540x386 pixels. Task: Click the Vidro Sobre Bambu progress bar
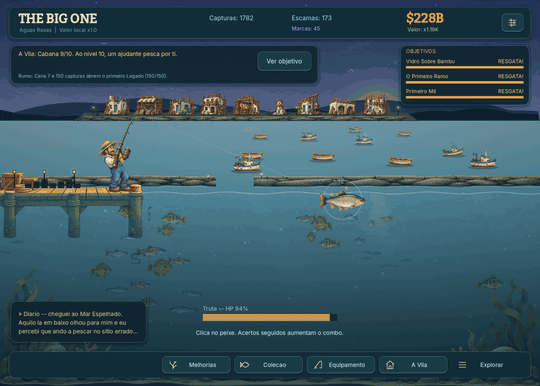click(x=465, y=67)
